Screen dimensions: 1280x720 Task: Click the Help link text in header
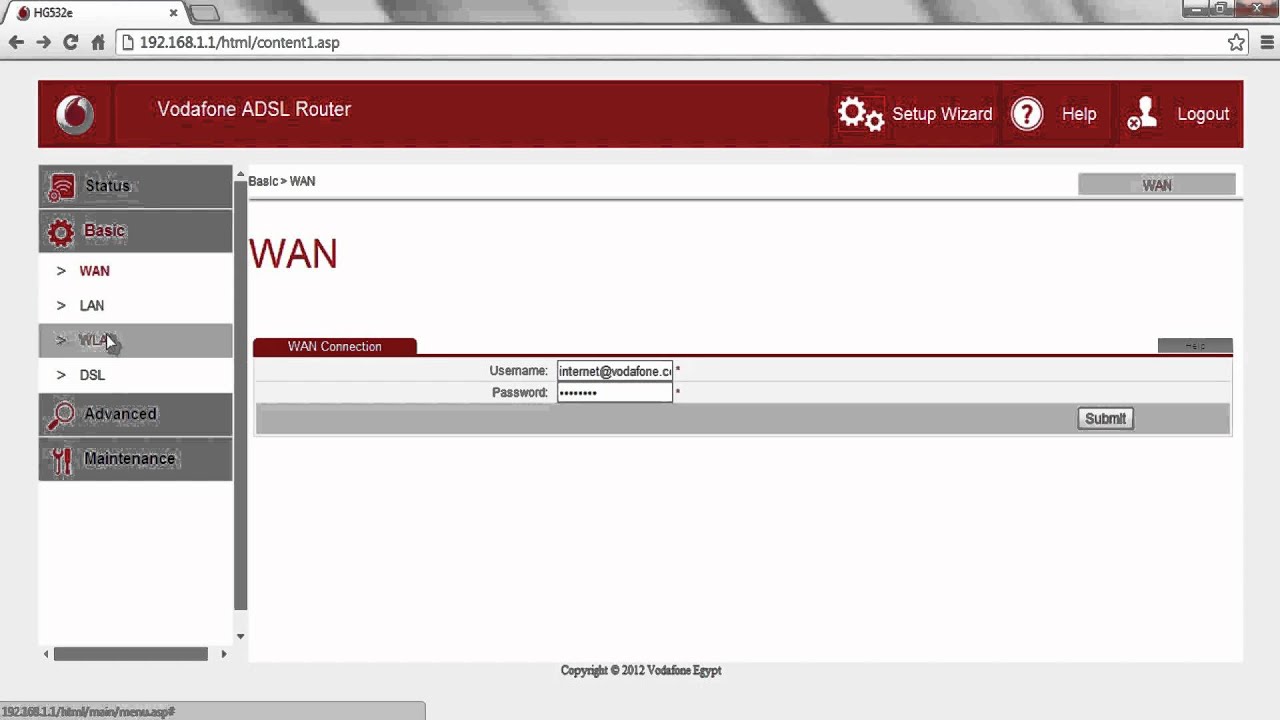click(x=1079, y=114)
